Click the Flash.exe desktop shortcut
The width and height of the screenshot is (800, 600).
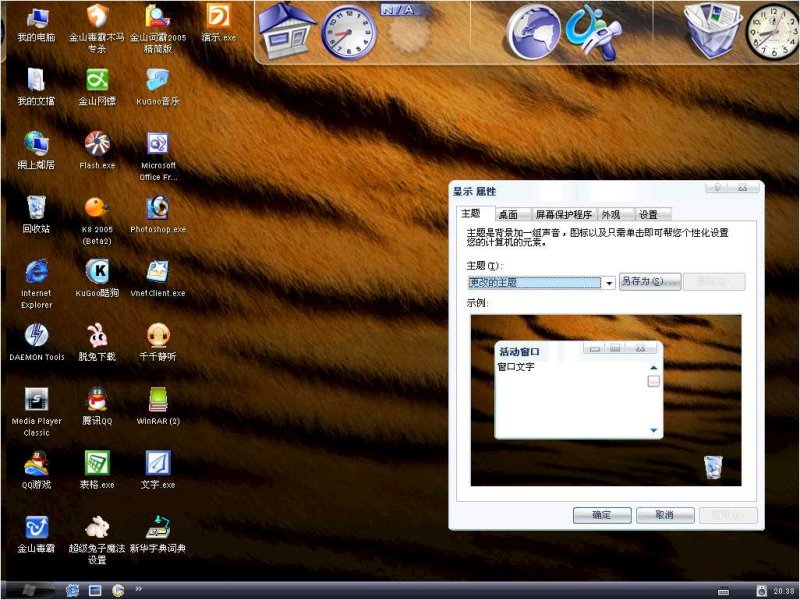[x=97, y=144]
